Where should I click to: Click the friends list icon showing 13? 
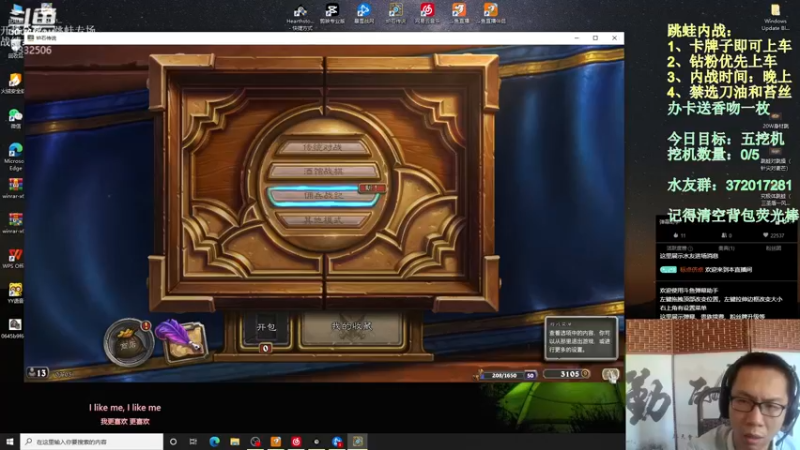37,373
